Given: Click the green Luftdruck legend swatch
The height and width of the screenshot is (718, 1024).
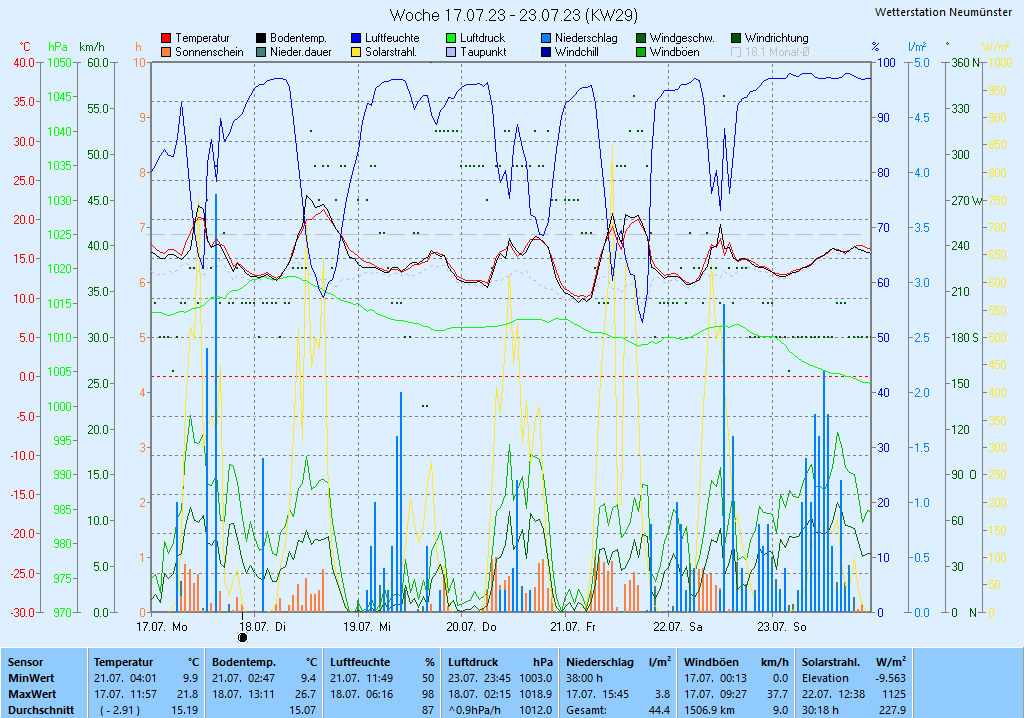Looking at the screenshot, I should pyautogui.click(x=451, y=39).
